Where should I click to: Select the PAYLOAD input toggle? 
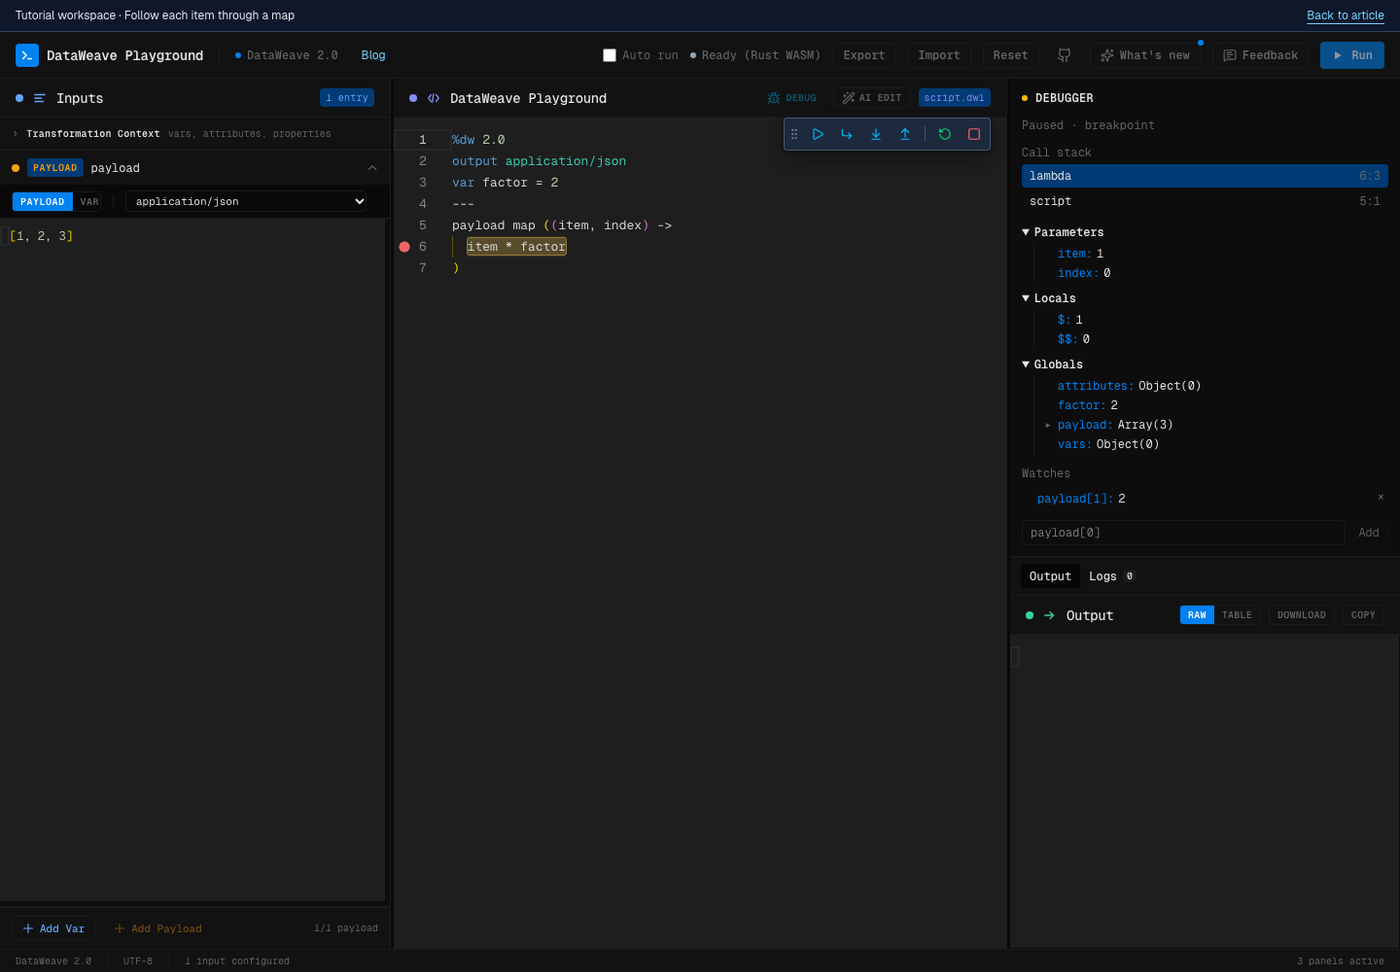click(43, 202)
